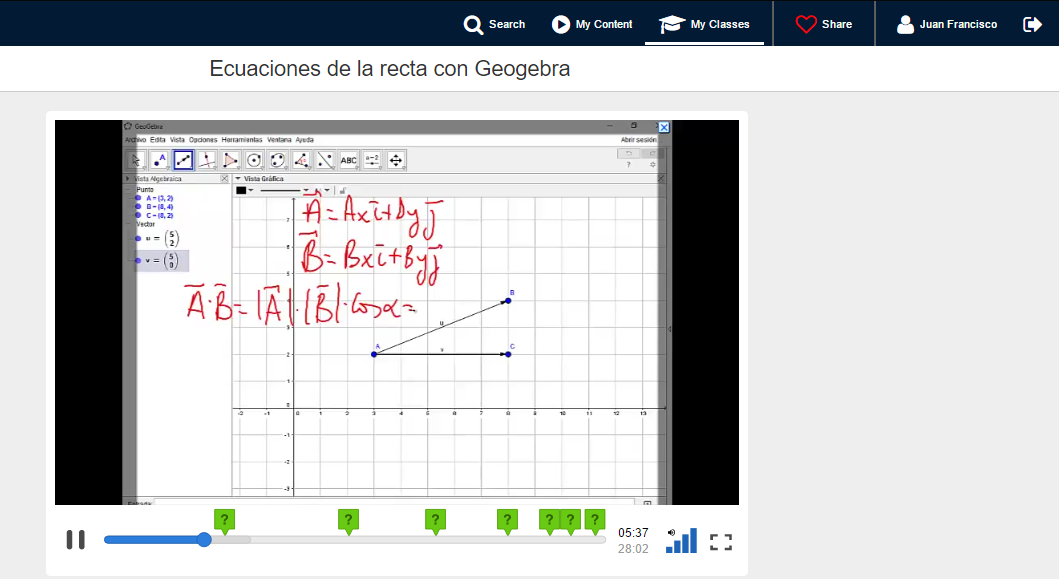Click the Ecuaciones de la recta con Geogebra title

tap(390, 69)
